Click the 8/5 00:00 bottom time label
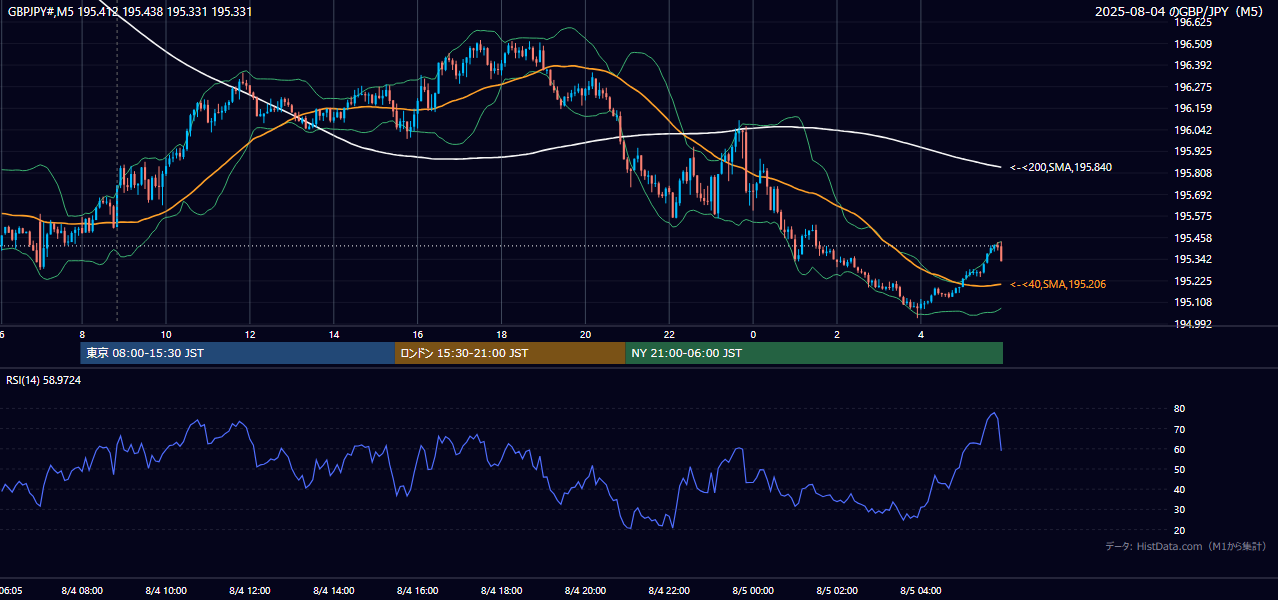The width and height of the screenshot is (1278, 600). coord(754,591)
